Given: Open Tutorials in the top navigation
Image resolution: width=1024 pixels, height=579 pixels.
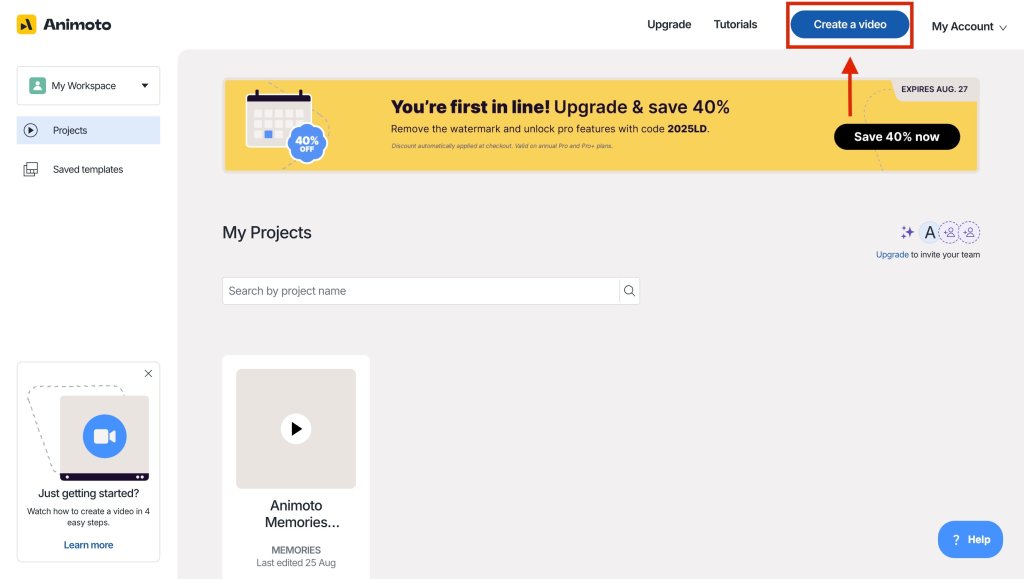Looking at the screenshot, I should click(735, 24).
